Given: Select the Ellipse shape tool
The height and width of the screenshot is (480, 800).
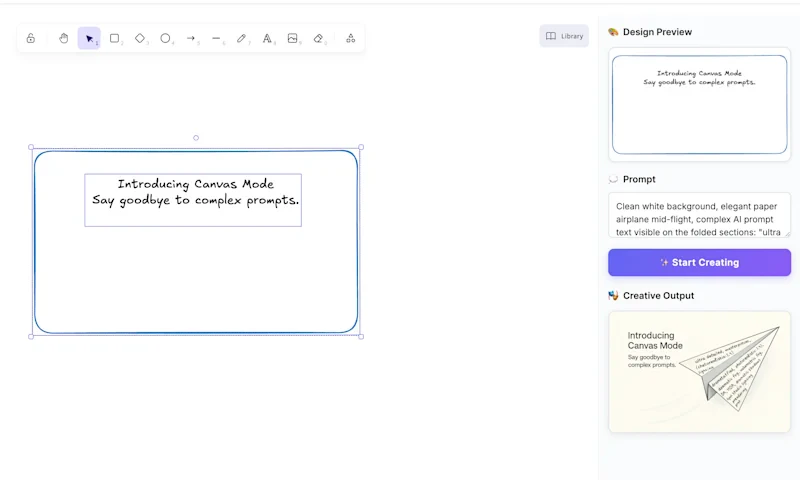Looking at the screenshot, I should (166, 38).
